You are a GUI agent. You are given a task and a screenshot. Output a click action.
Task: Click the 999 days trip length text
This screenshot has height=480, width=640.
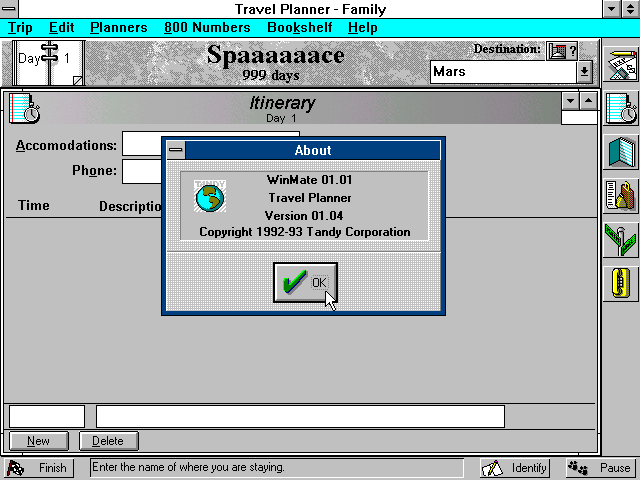[x=271, y=75]
